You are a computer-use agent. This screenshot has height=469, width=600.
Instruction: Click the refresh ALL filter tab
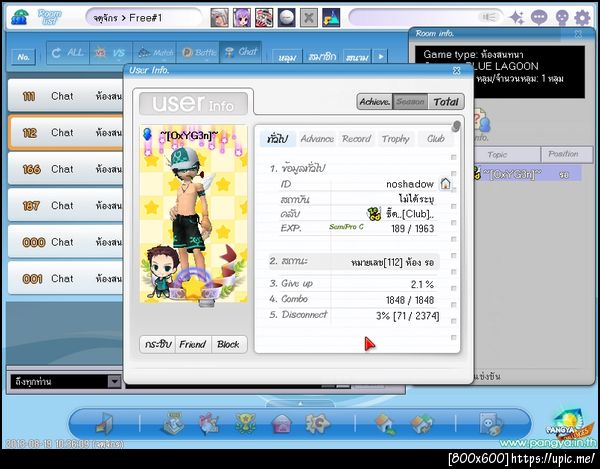(68, 52)
